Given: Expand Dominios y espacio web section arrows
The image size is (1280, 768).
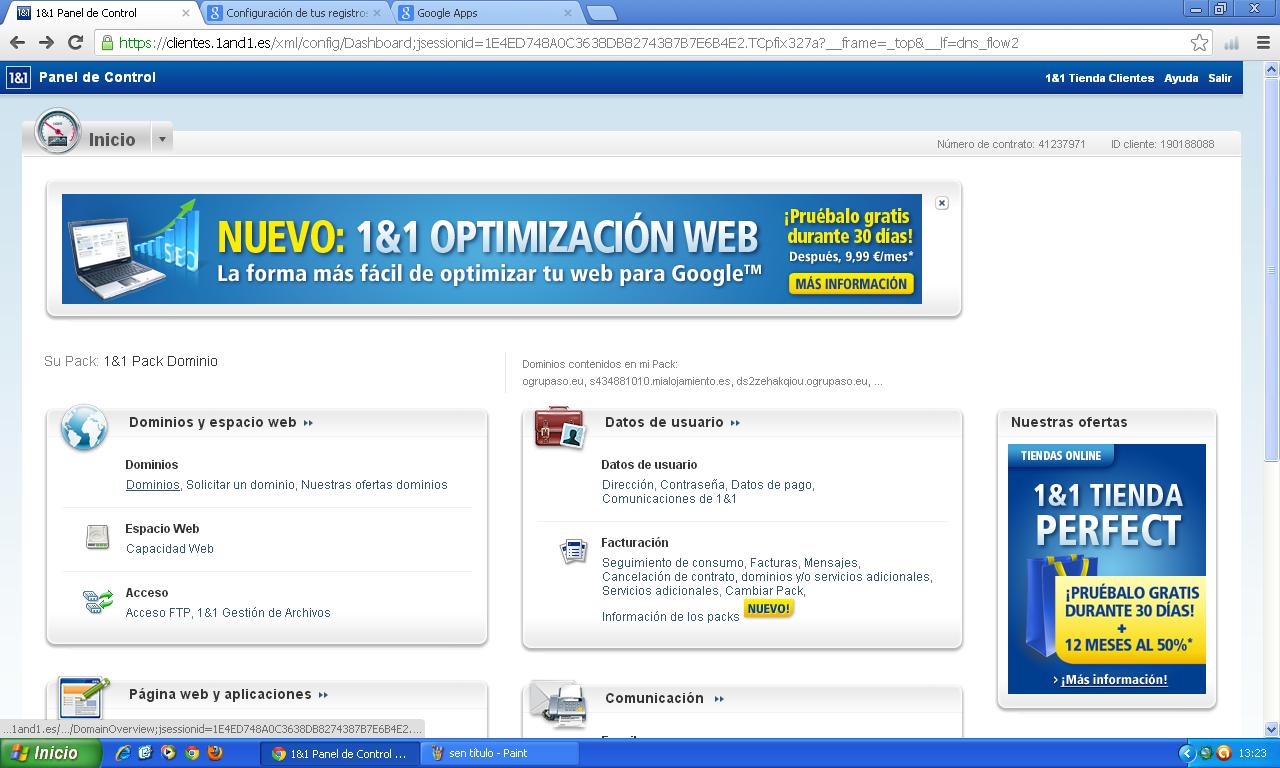Looking at the screenshot, I should pyautogui.click(x=308, y=423).
